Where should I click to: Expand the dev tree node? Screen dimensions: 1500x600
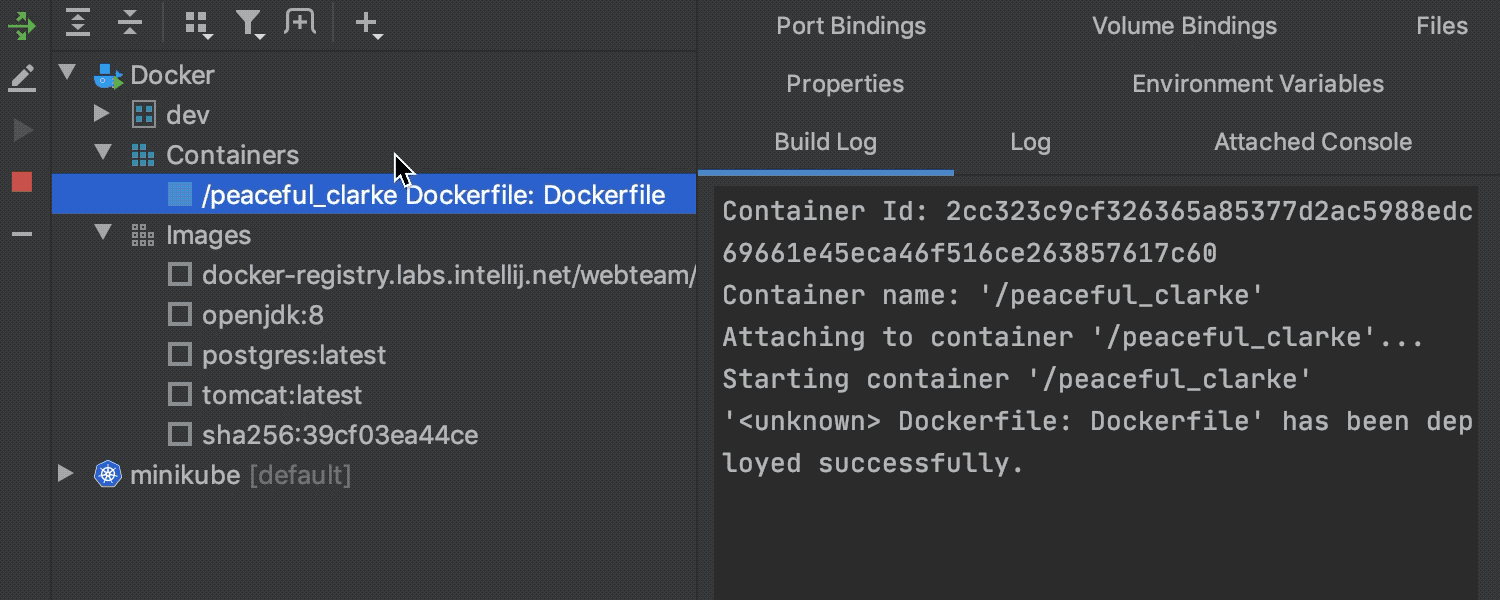pos(102,114)
